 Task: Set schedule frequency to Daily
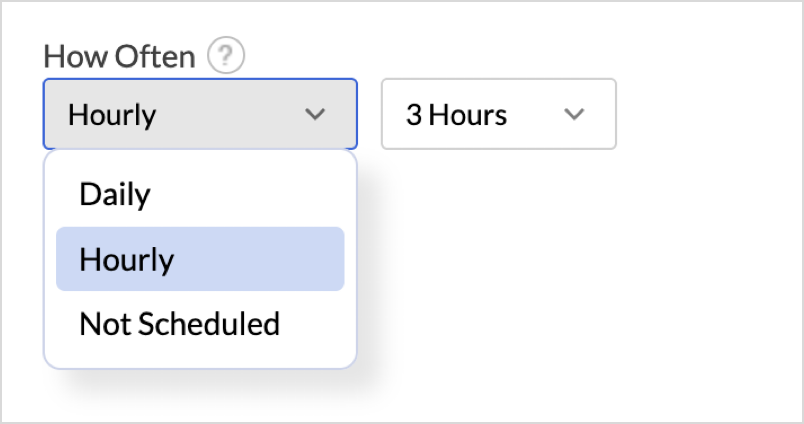tap(115, 194)
